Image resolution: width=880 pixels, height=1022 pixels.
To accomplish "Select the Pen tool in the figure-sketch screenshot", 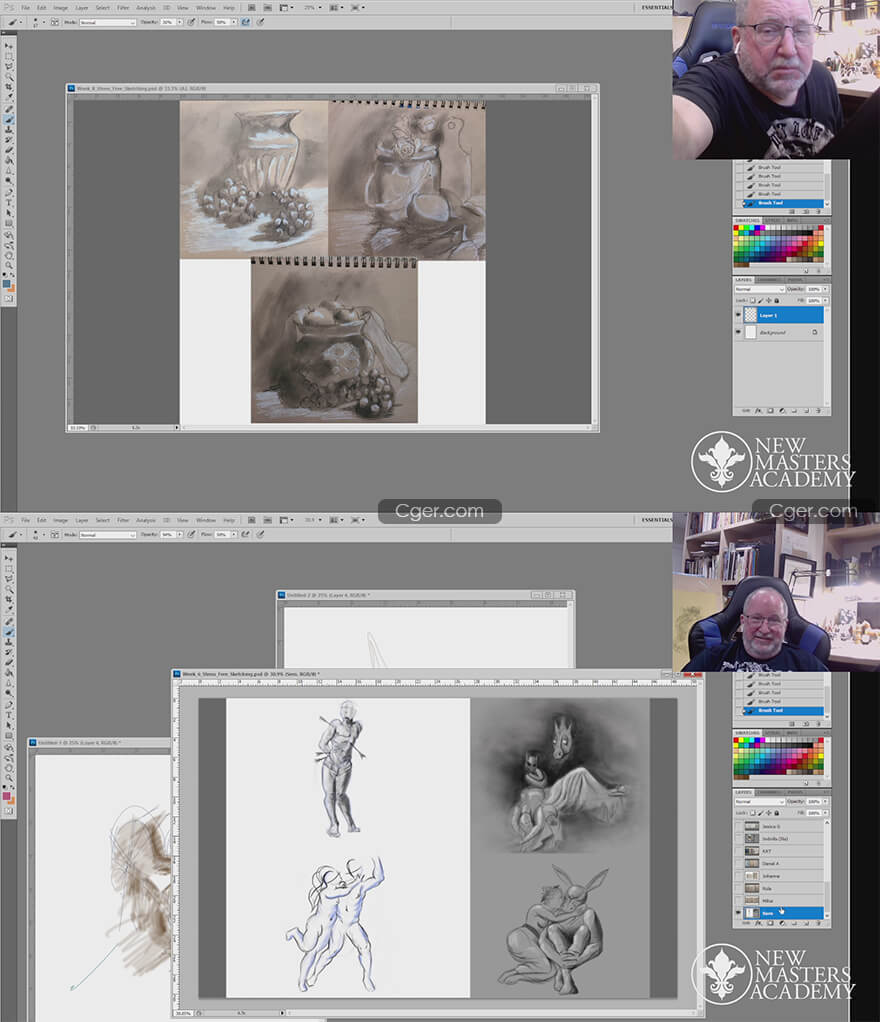I will coord(8,705).
